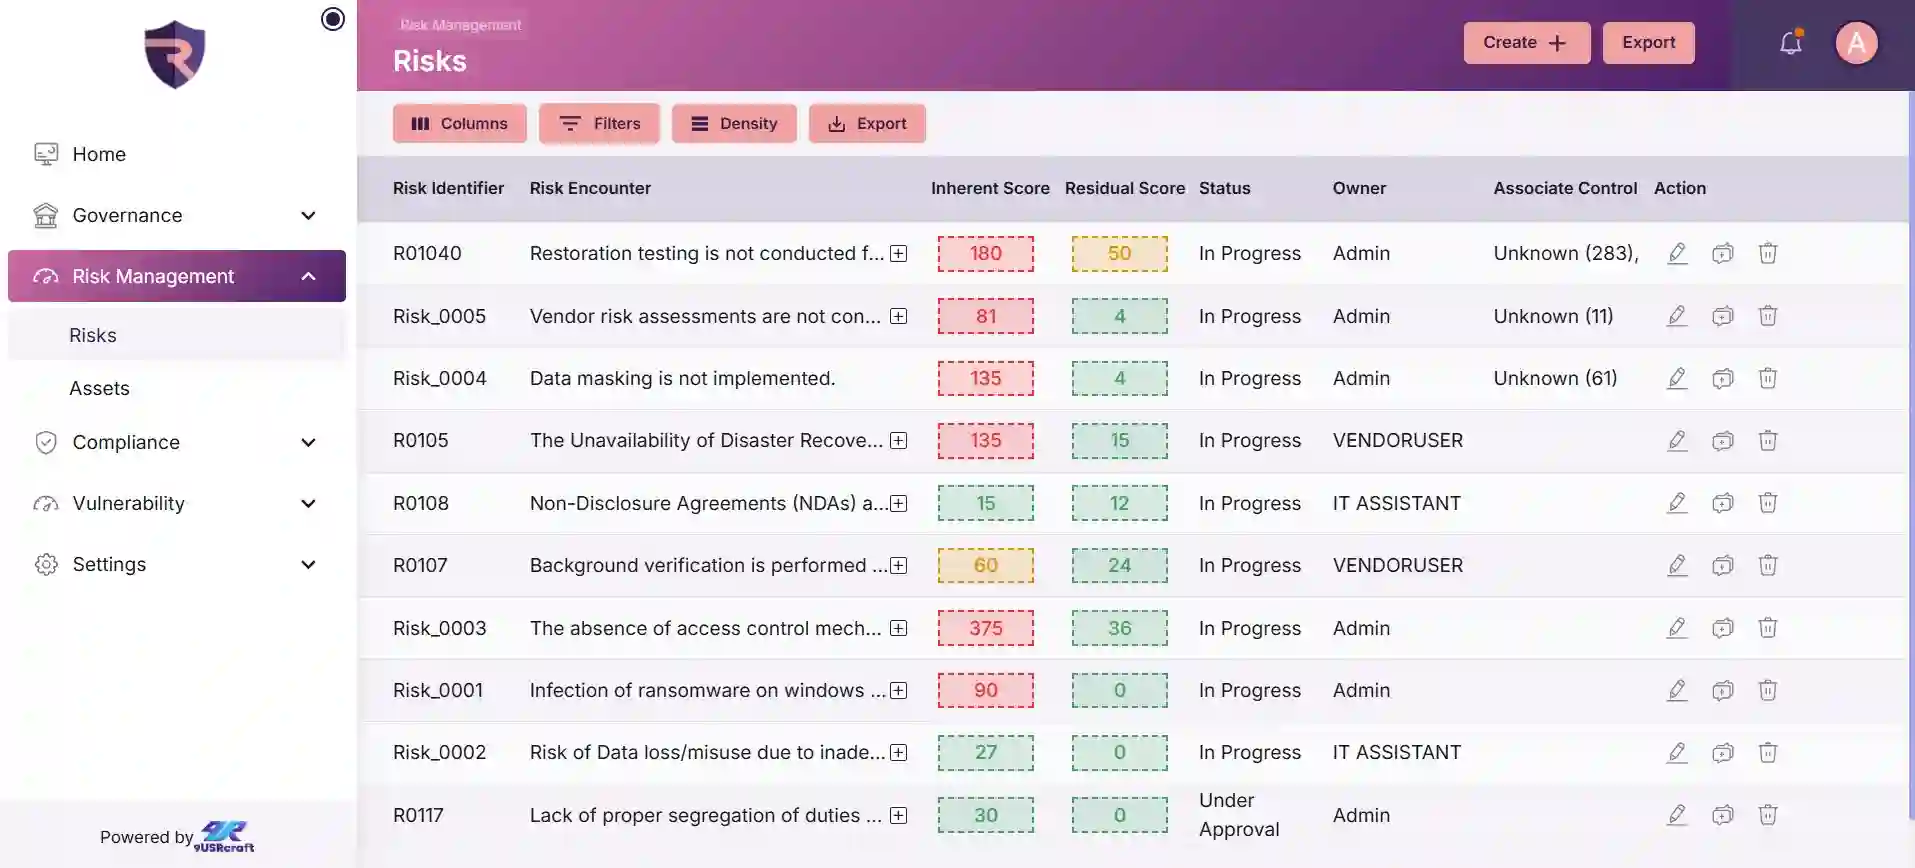Expand the R0105 risk encounter text
Image resolution: width=1915 pixels, height=868 pixels.
tap(898, 441)
